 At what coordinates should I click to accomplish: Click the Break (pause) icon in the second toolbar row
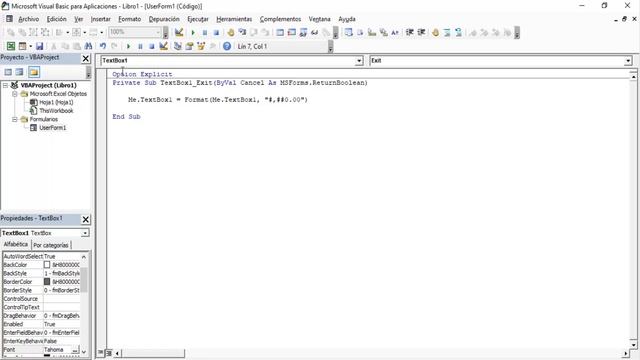tap(140, 46)
